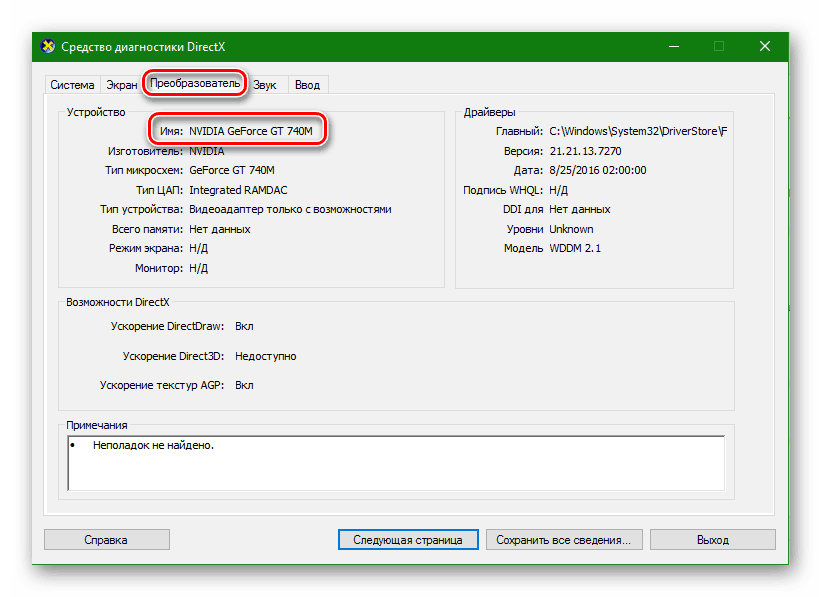The width and height of the screenshot is (822, 597).
Task: Click the driver model WDDM 2.1 value
Action: [574, 248]
